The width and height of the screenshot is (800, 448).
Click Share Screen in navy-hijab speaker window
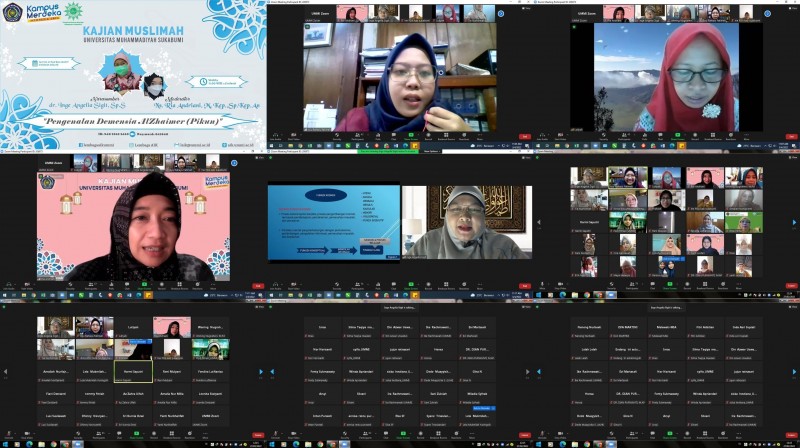point(411,137)
